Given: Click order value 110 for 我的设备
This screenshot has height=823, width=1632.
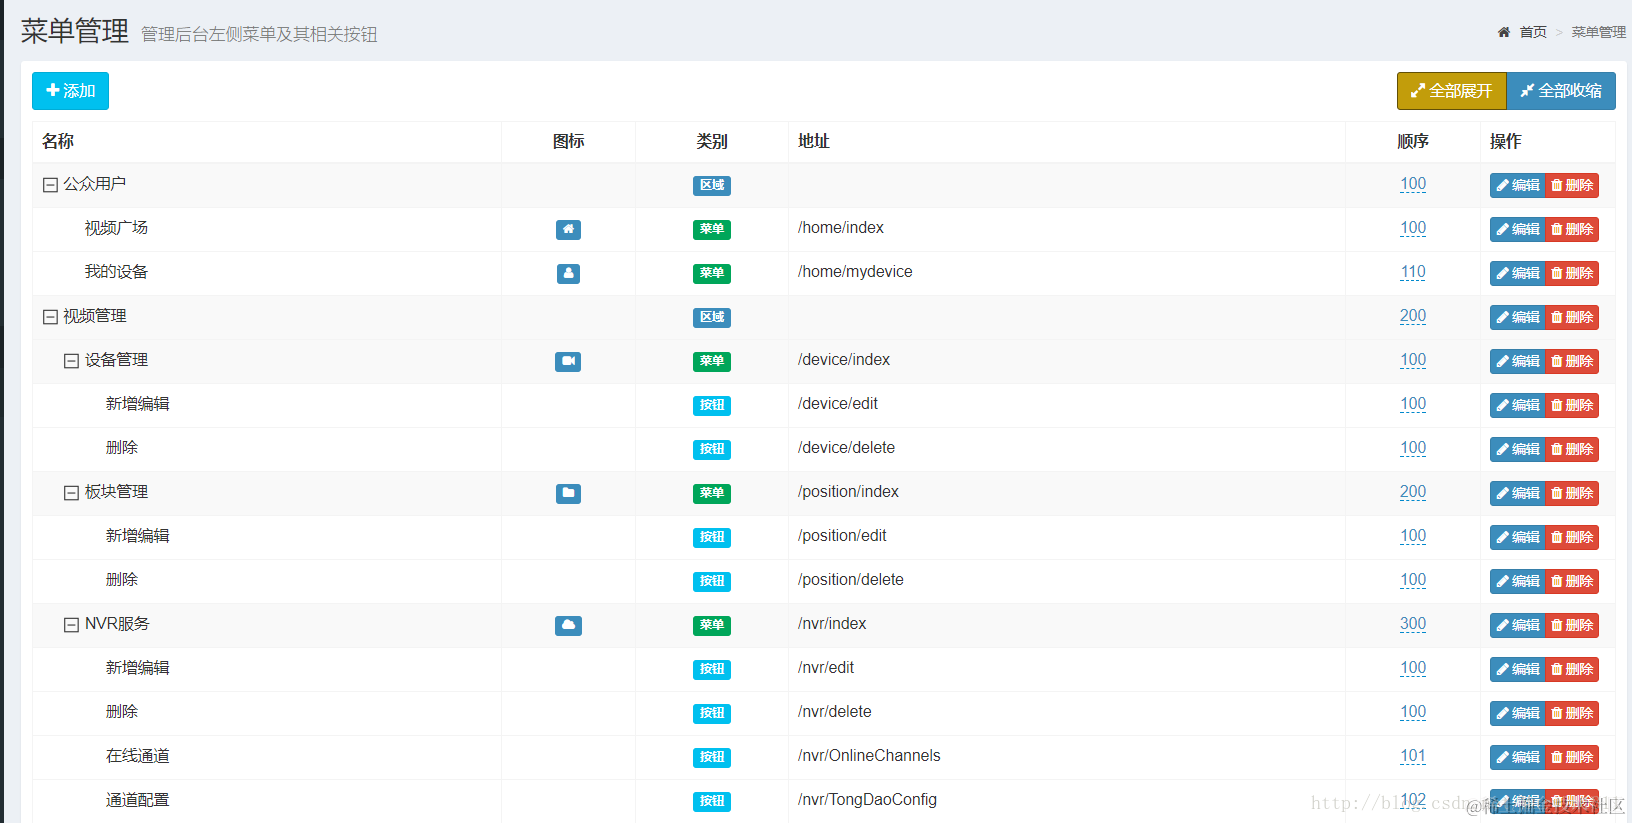Looking at the screenshot, I should coord(1413,272).
